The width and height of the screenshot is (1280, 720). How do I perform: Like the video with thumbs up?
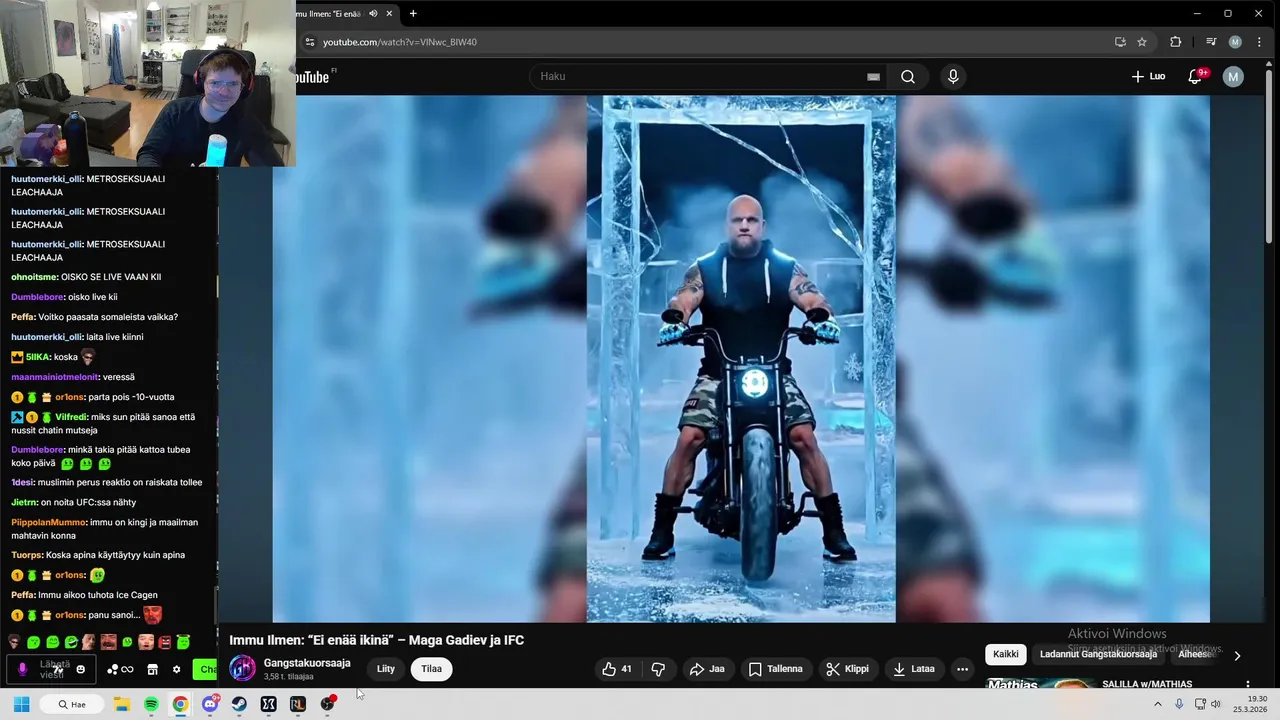(617, 669)
